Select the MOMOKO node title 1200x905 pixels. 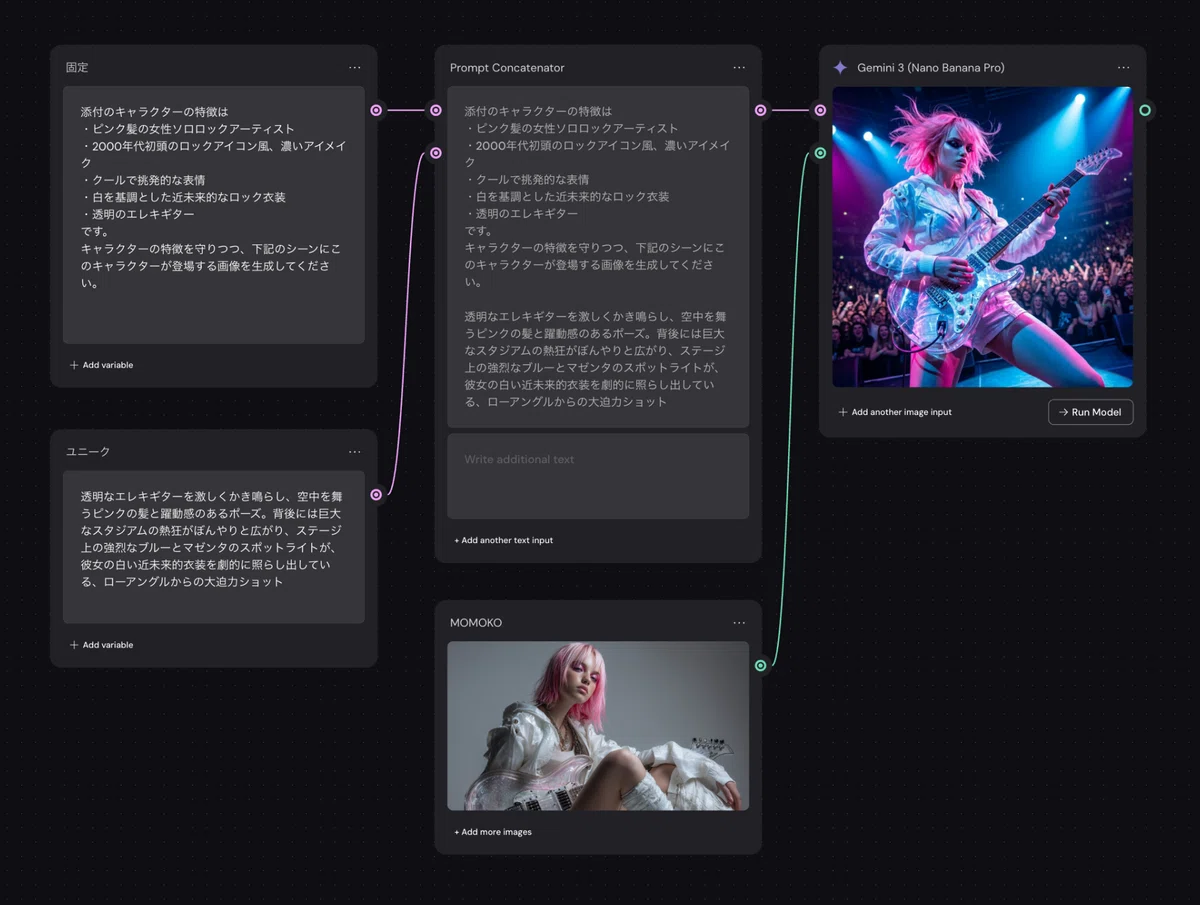[x=476, y=623]
